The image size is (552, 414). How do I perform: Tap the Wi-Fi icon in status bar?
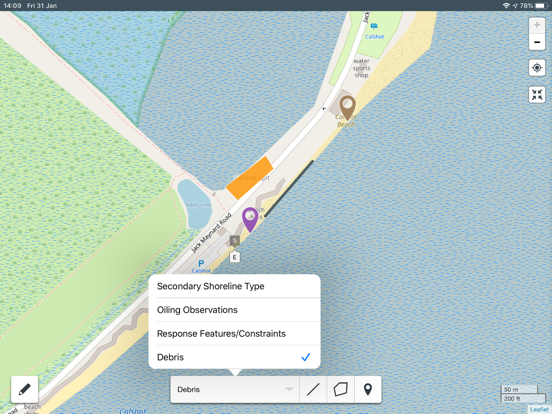(506, 5)
